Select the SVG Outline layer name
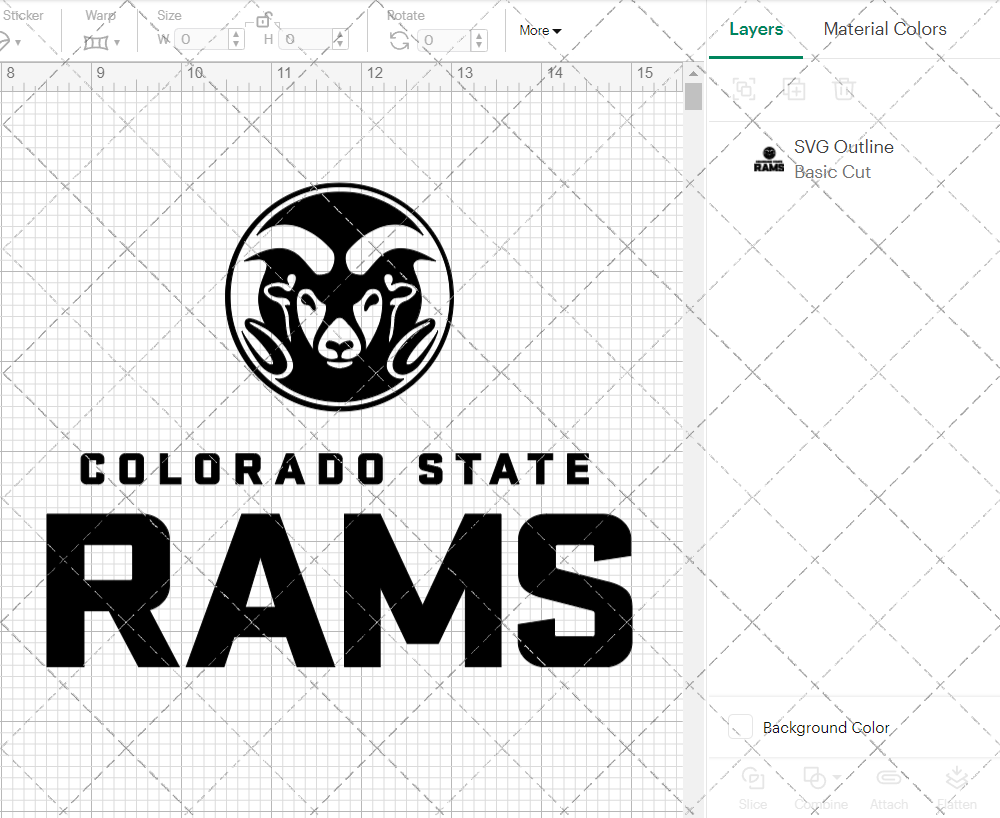Image resolution: width=1000 pixels, height=818 pixels. tap(843, 147)
